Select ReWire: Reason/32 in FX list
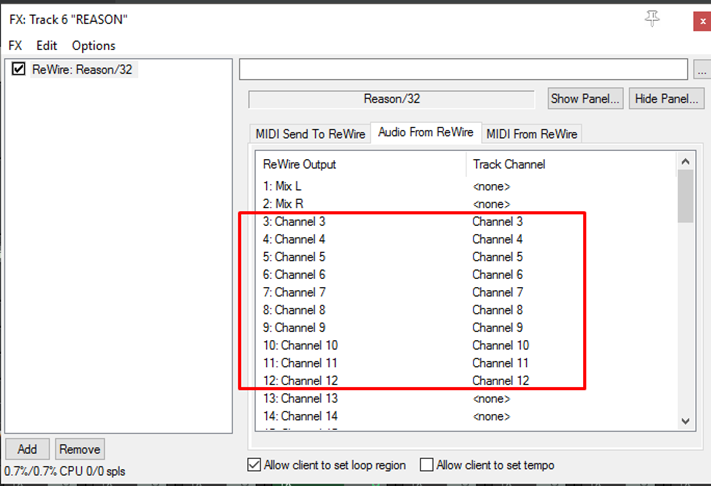 point(82,69)
